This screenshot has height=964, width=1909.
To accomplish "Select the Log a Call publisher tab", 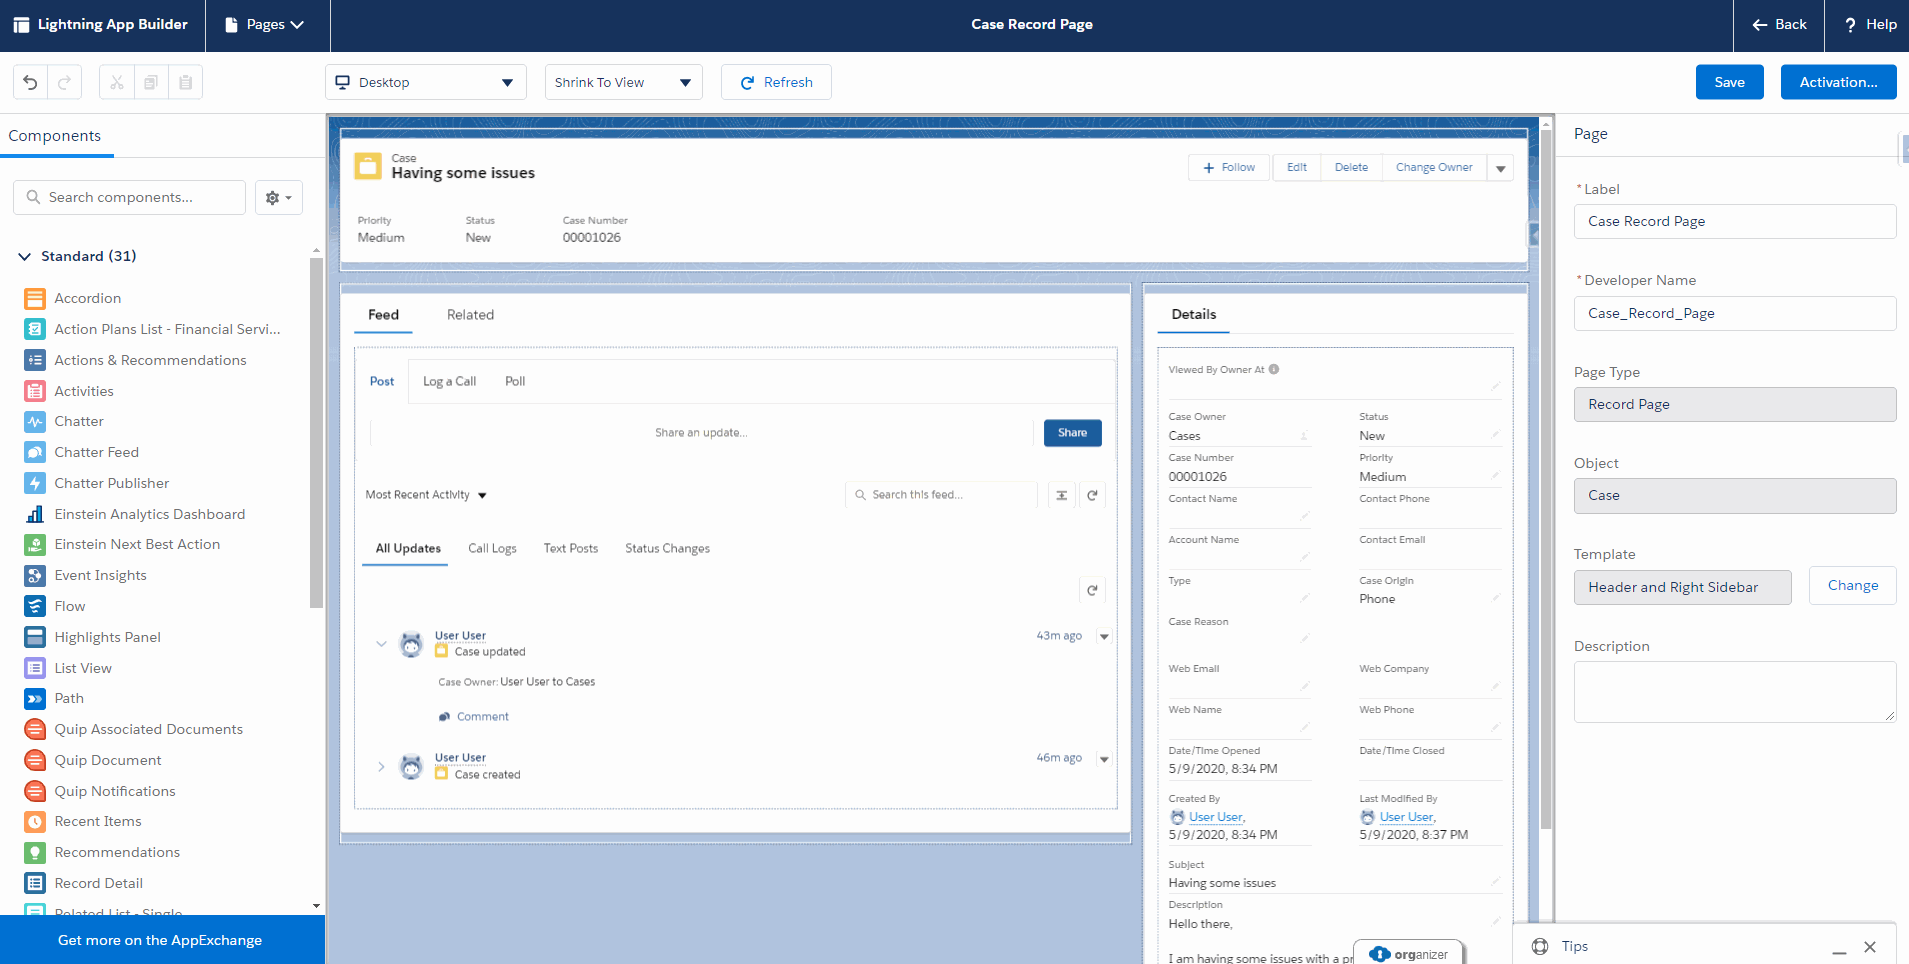I will pyautogui.click(x=449, y=381).
